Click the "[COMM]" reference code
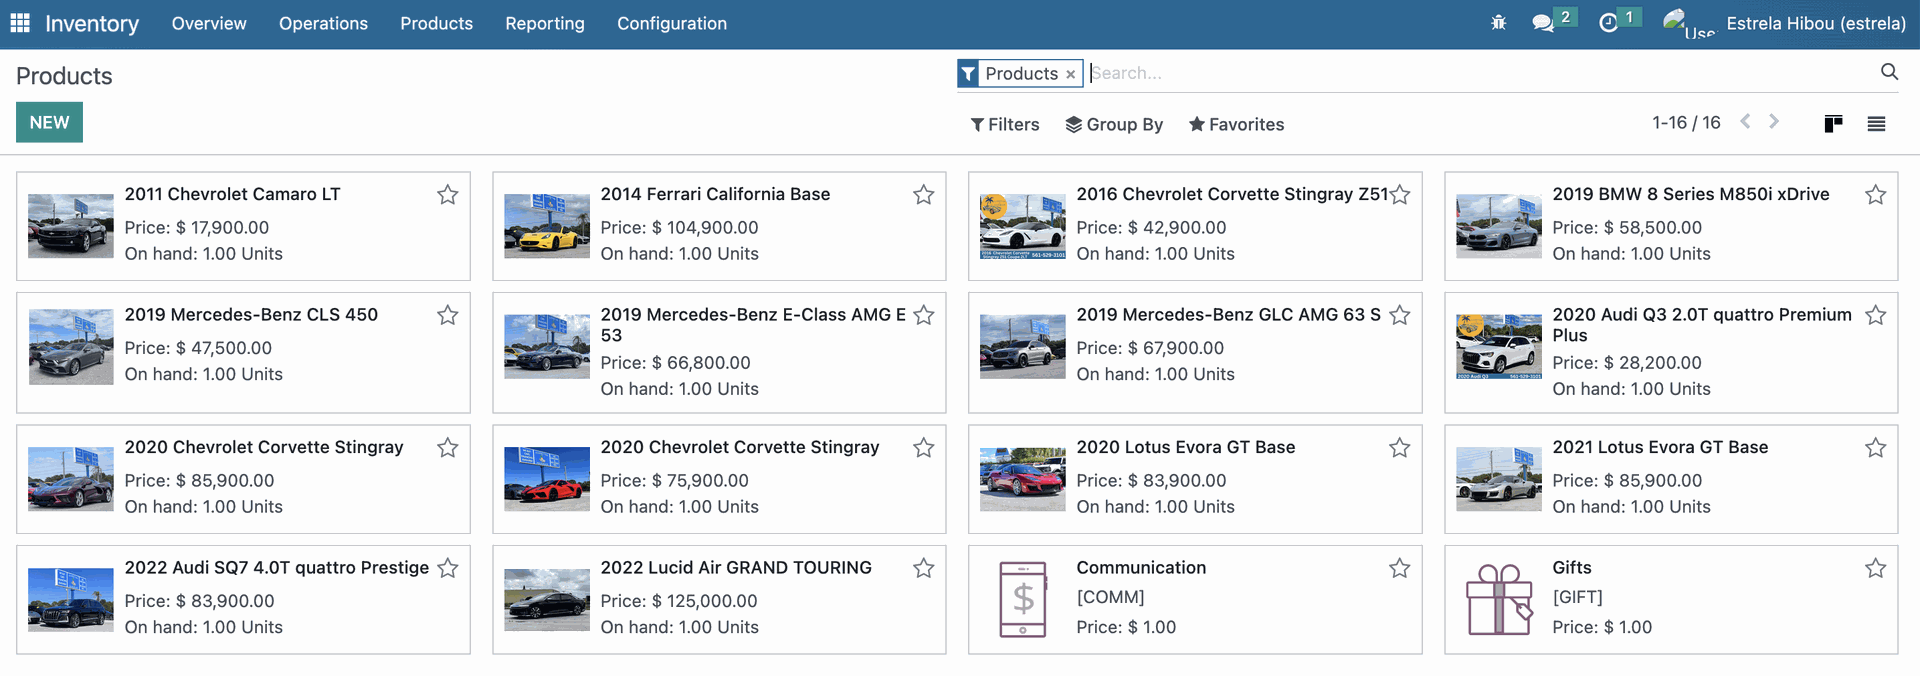The width and height of the screenshot is (1920, 676). pyautogui.click(x=1110, y=597)
